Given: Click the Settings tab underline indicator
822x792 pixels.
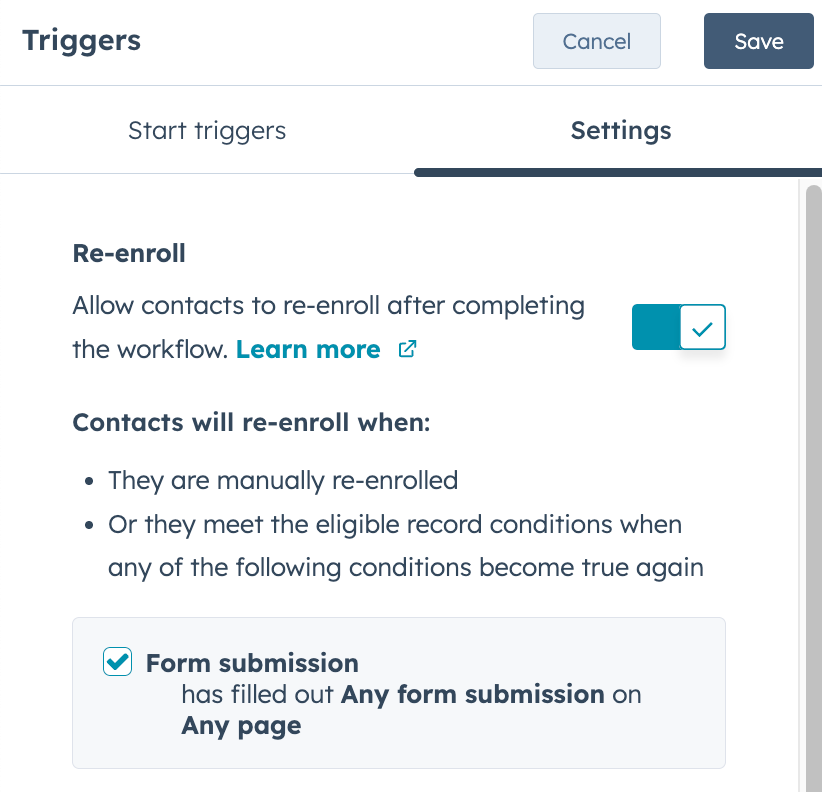Looking at the screenshot, I should tap(620, 170).
